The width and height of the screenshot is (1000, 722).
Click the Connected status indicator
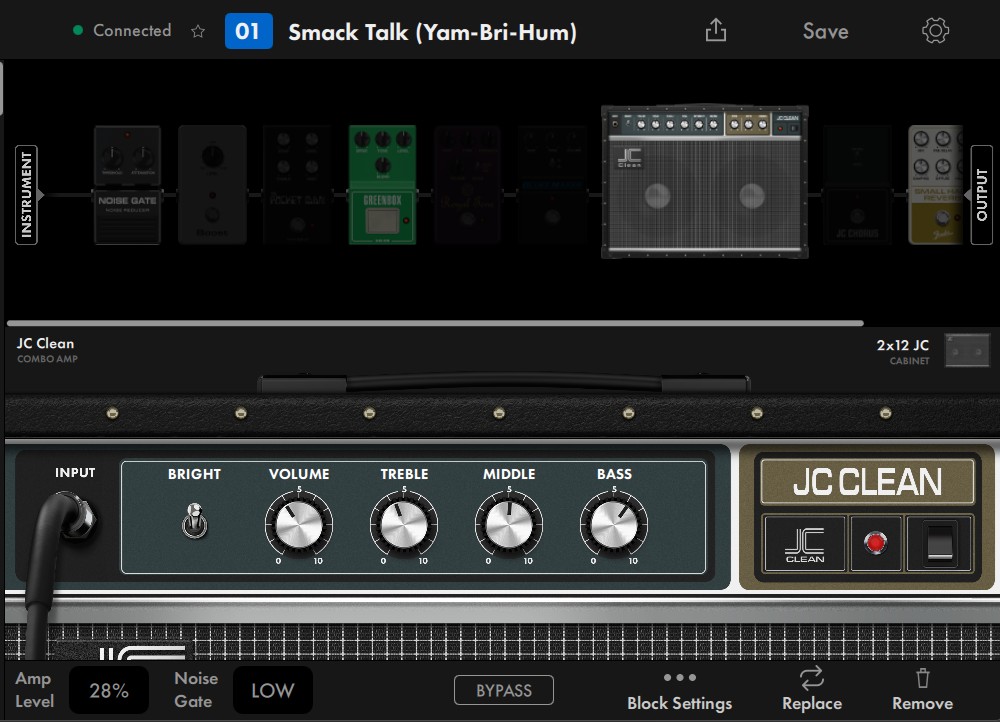coord(122,30)
